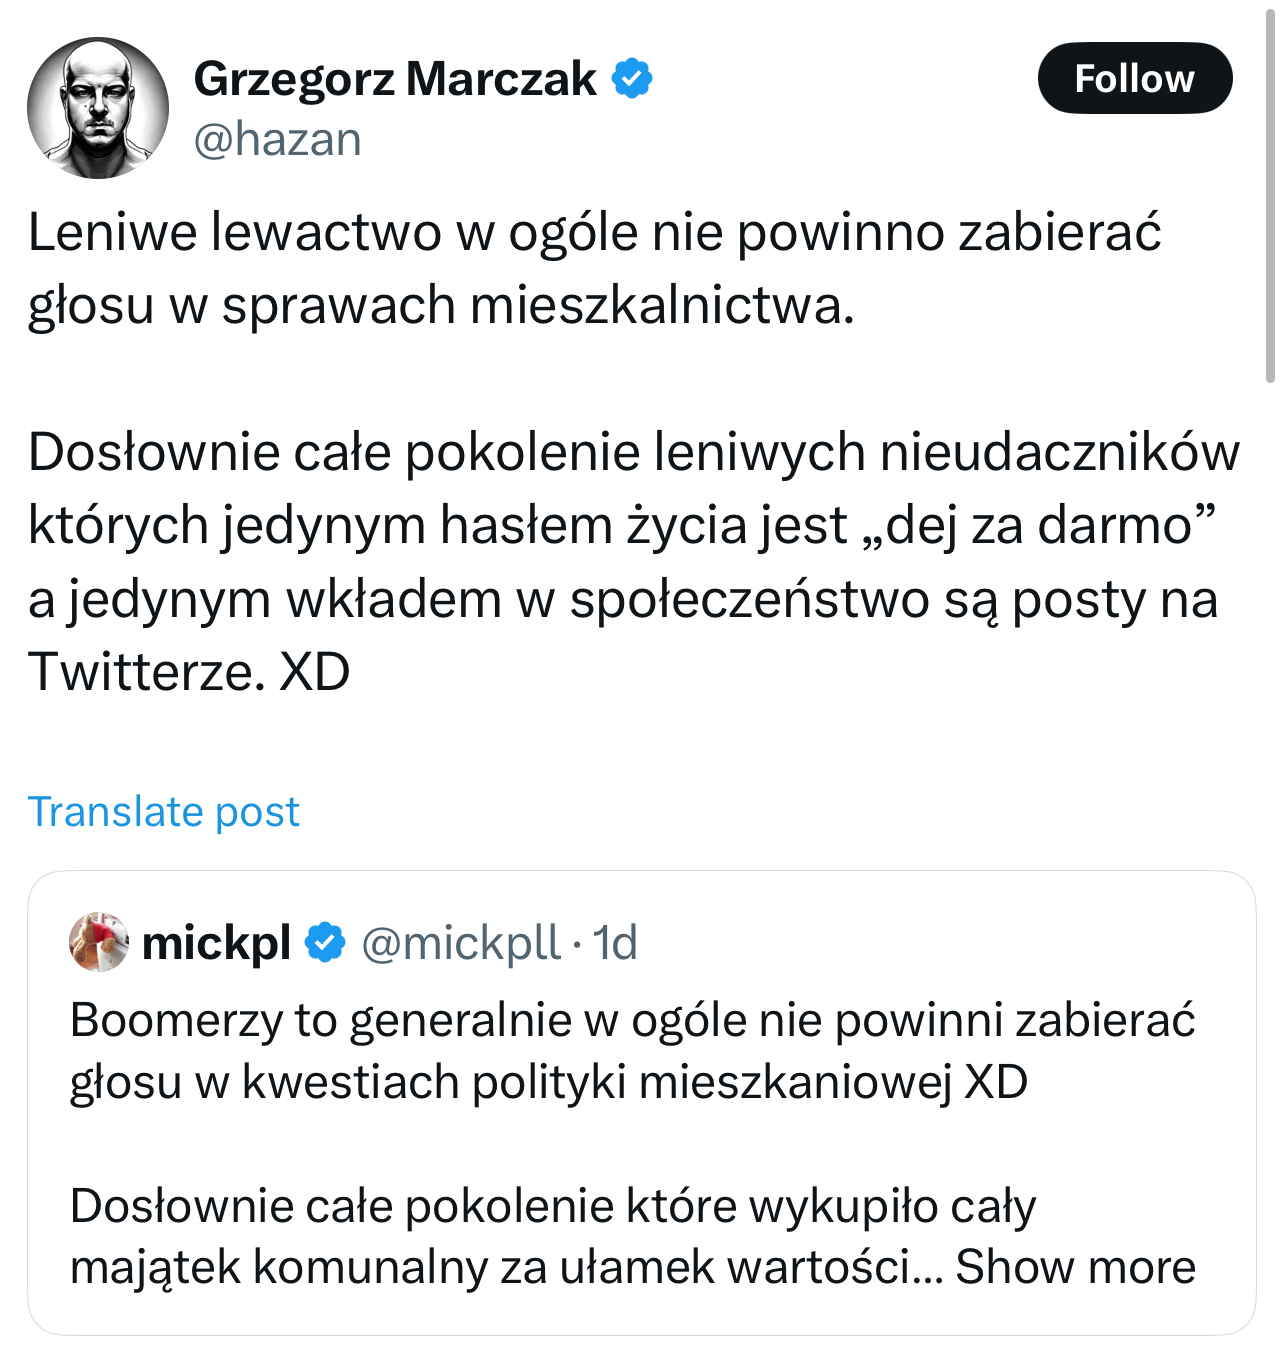1284x1369 pixels.
Task: Click the mickpl display name
Action: (x=216, y=942)
